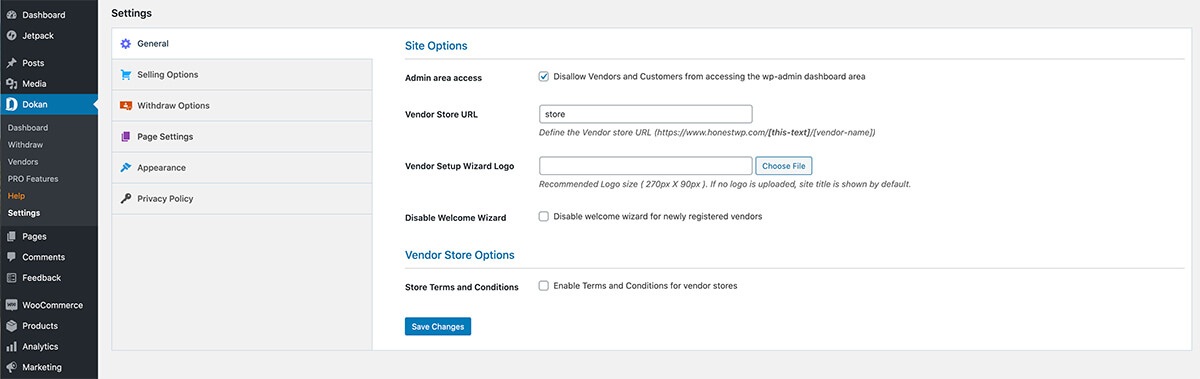Image resolution: width=1200 pixels, height=379 pixels.
Task: Click the Privacy Policy key icon
Action: point(126,198)
